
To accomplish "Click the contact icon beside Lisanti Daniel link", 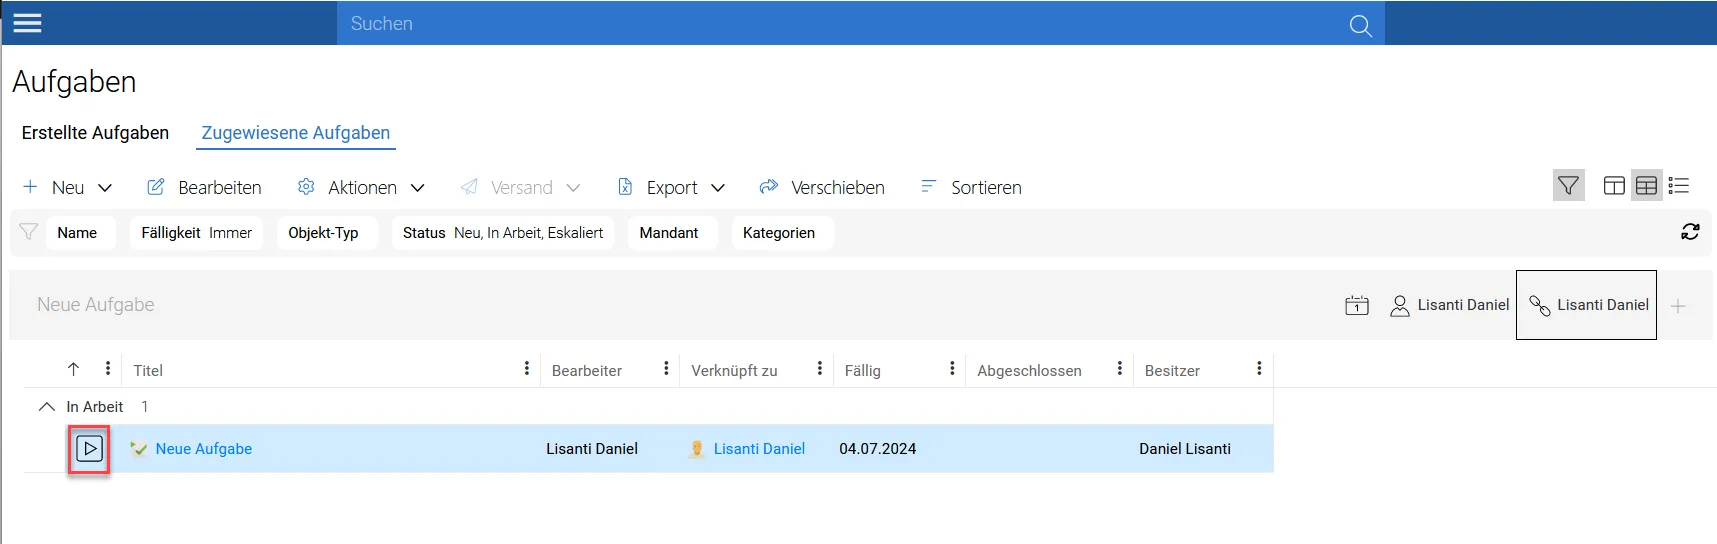I will 697,449.
